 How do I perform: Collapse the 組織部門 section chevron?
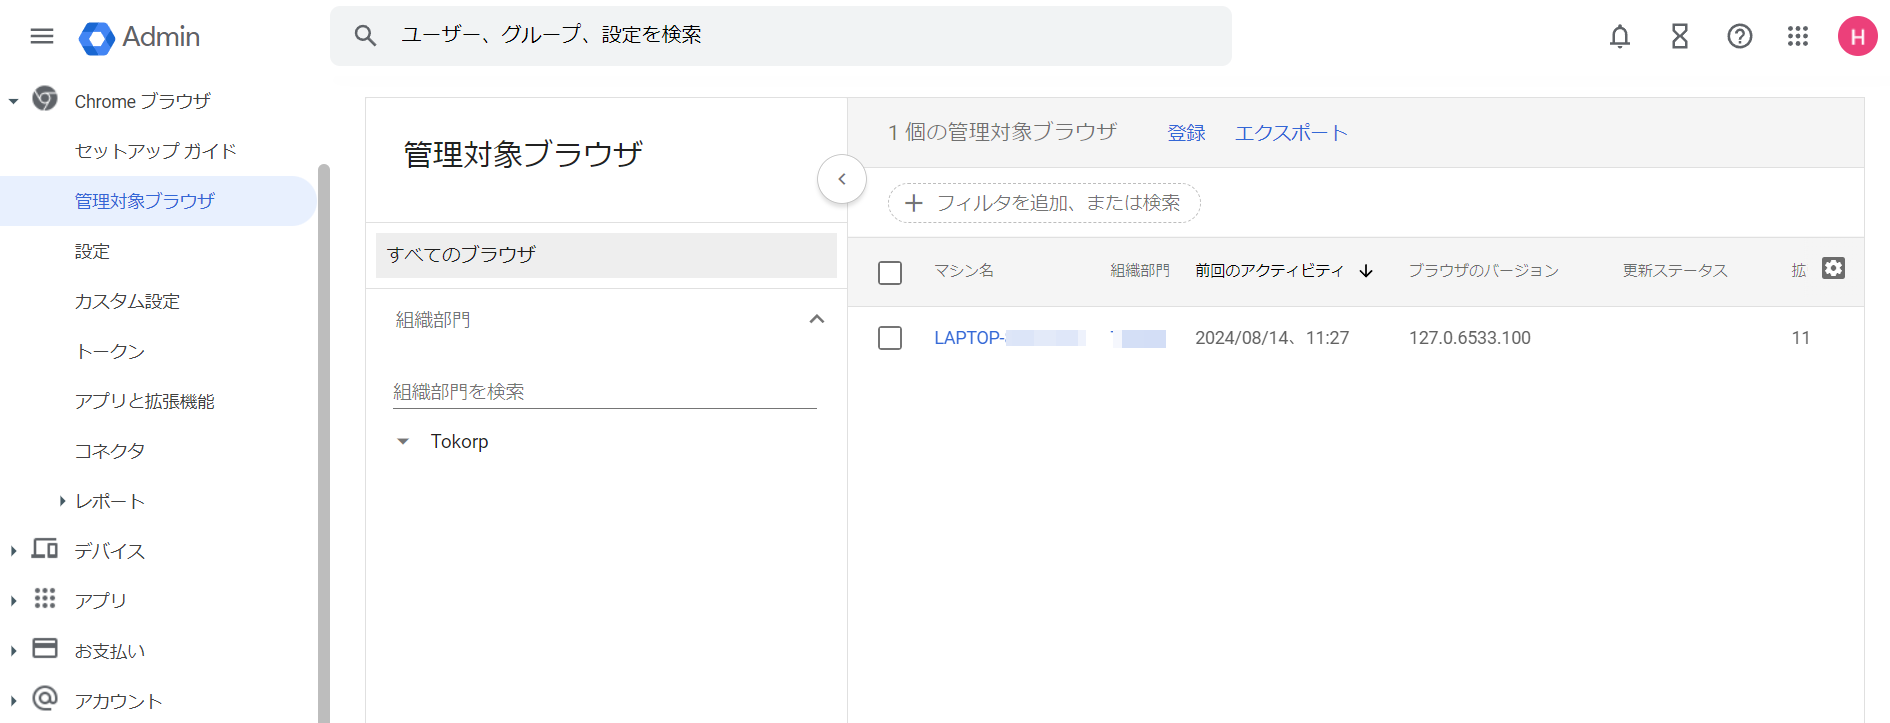(816, 319)
